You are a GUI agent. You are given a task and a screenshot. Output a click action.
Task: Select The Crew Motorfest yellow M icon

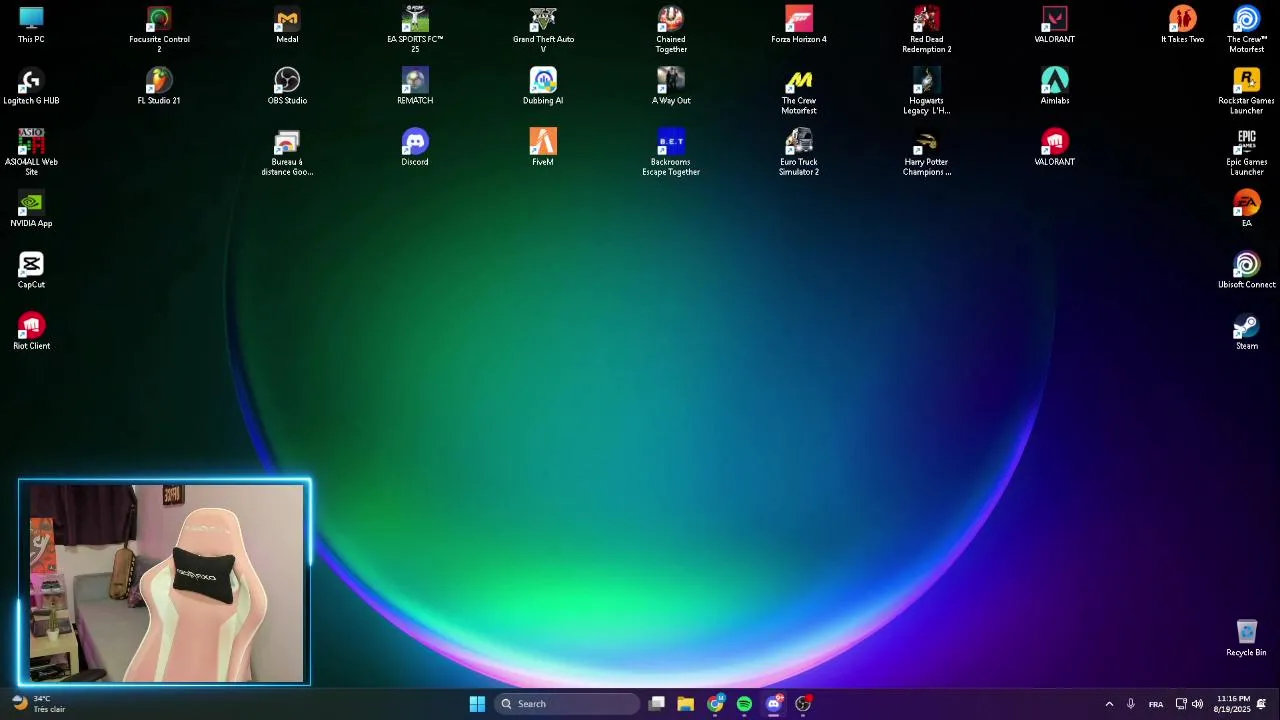(799, 91)
